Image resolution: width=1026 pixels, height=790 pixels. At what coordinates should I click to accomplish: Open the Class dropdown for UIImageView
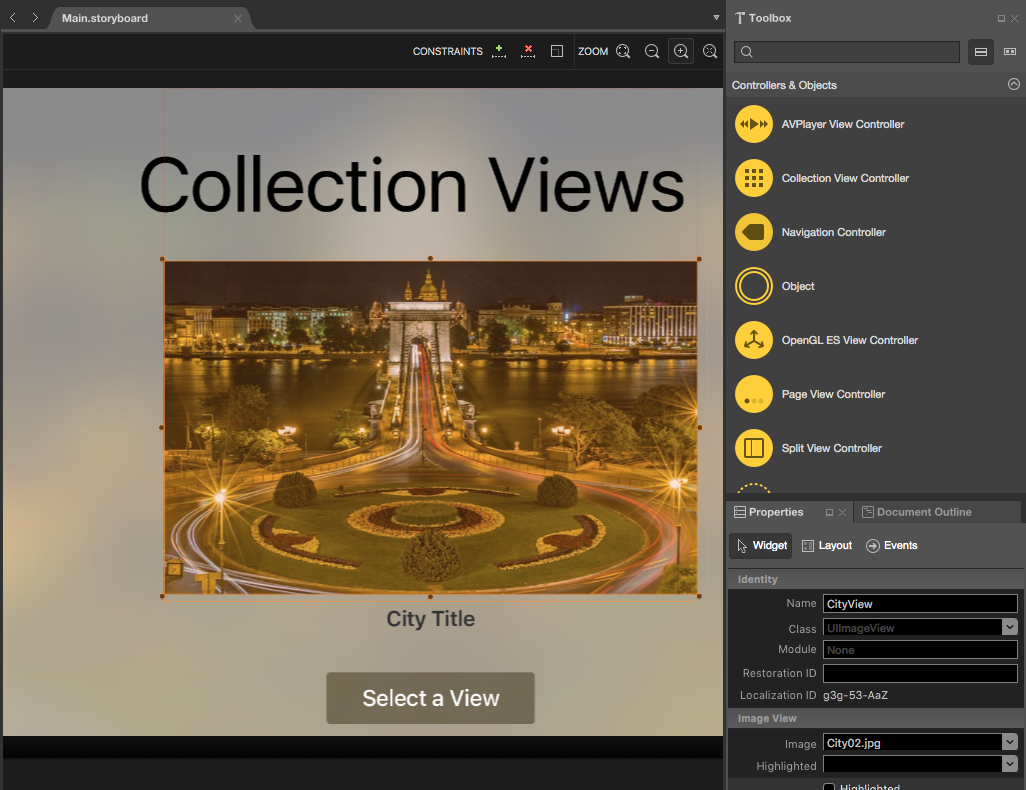[1010, 627]
